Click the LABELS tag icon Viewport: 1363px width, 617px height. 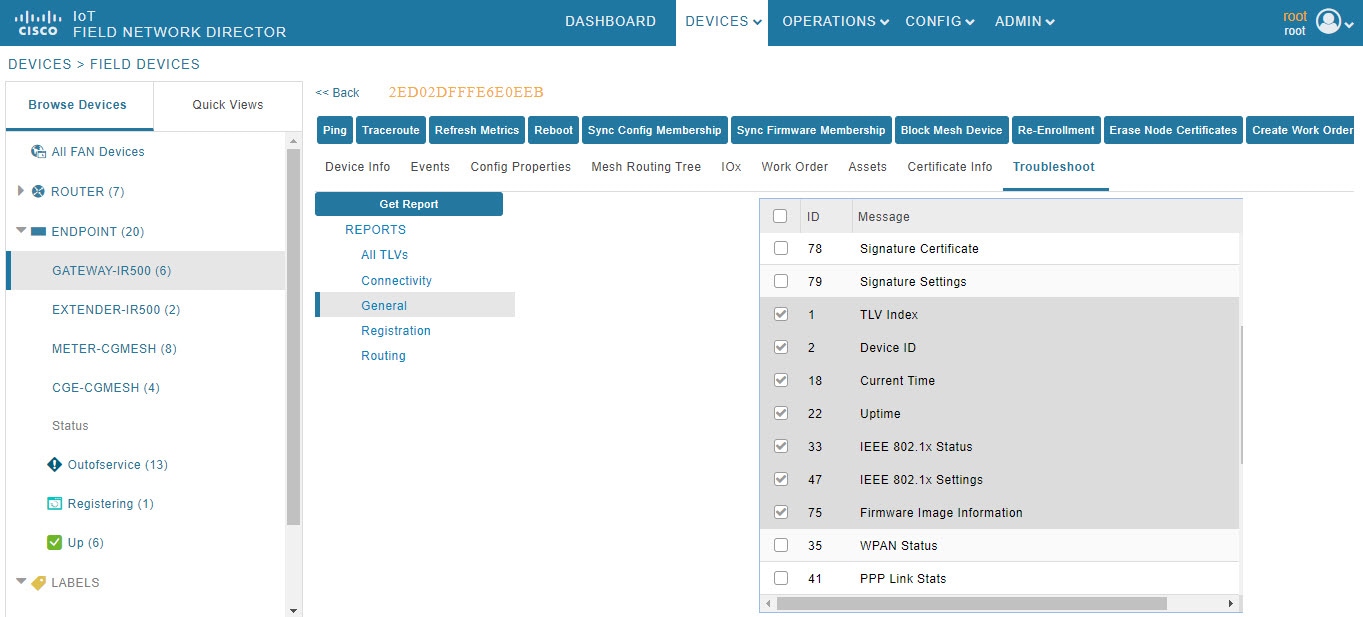[x=38, y=582]
